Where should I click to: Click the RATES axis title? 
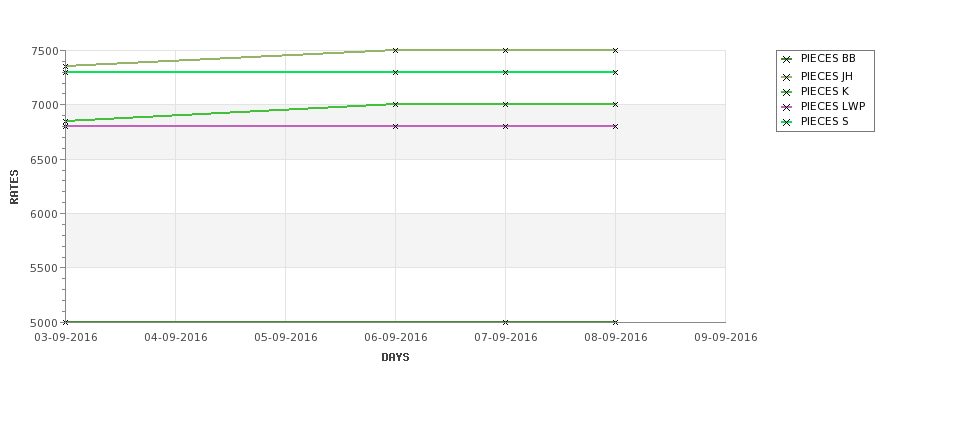click(14, 187)
